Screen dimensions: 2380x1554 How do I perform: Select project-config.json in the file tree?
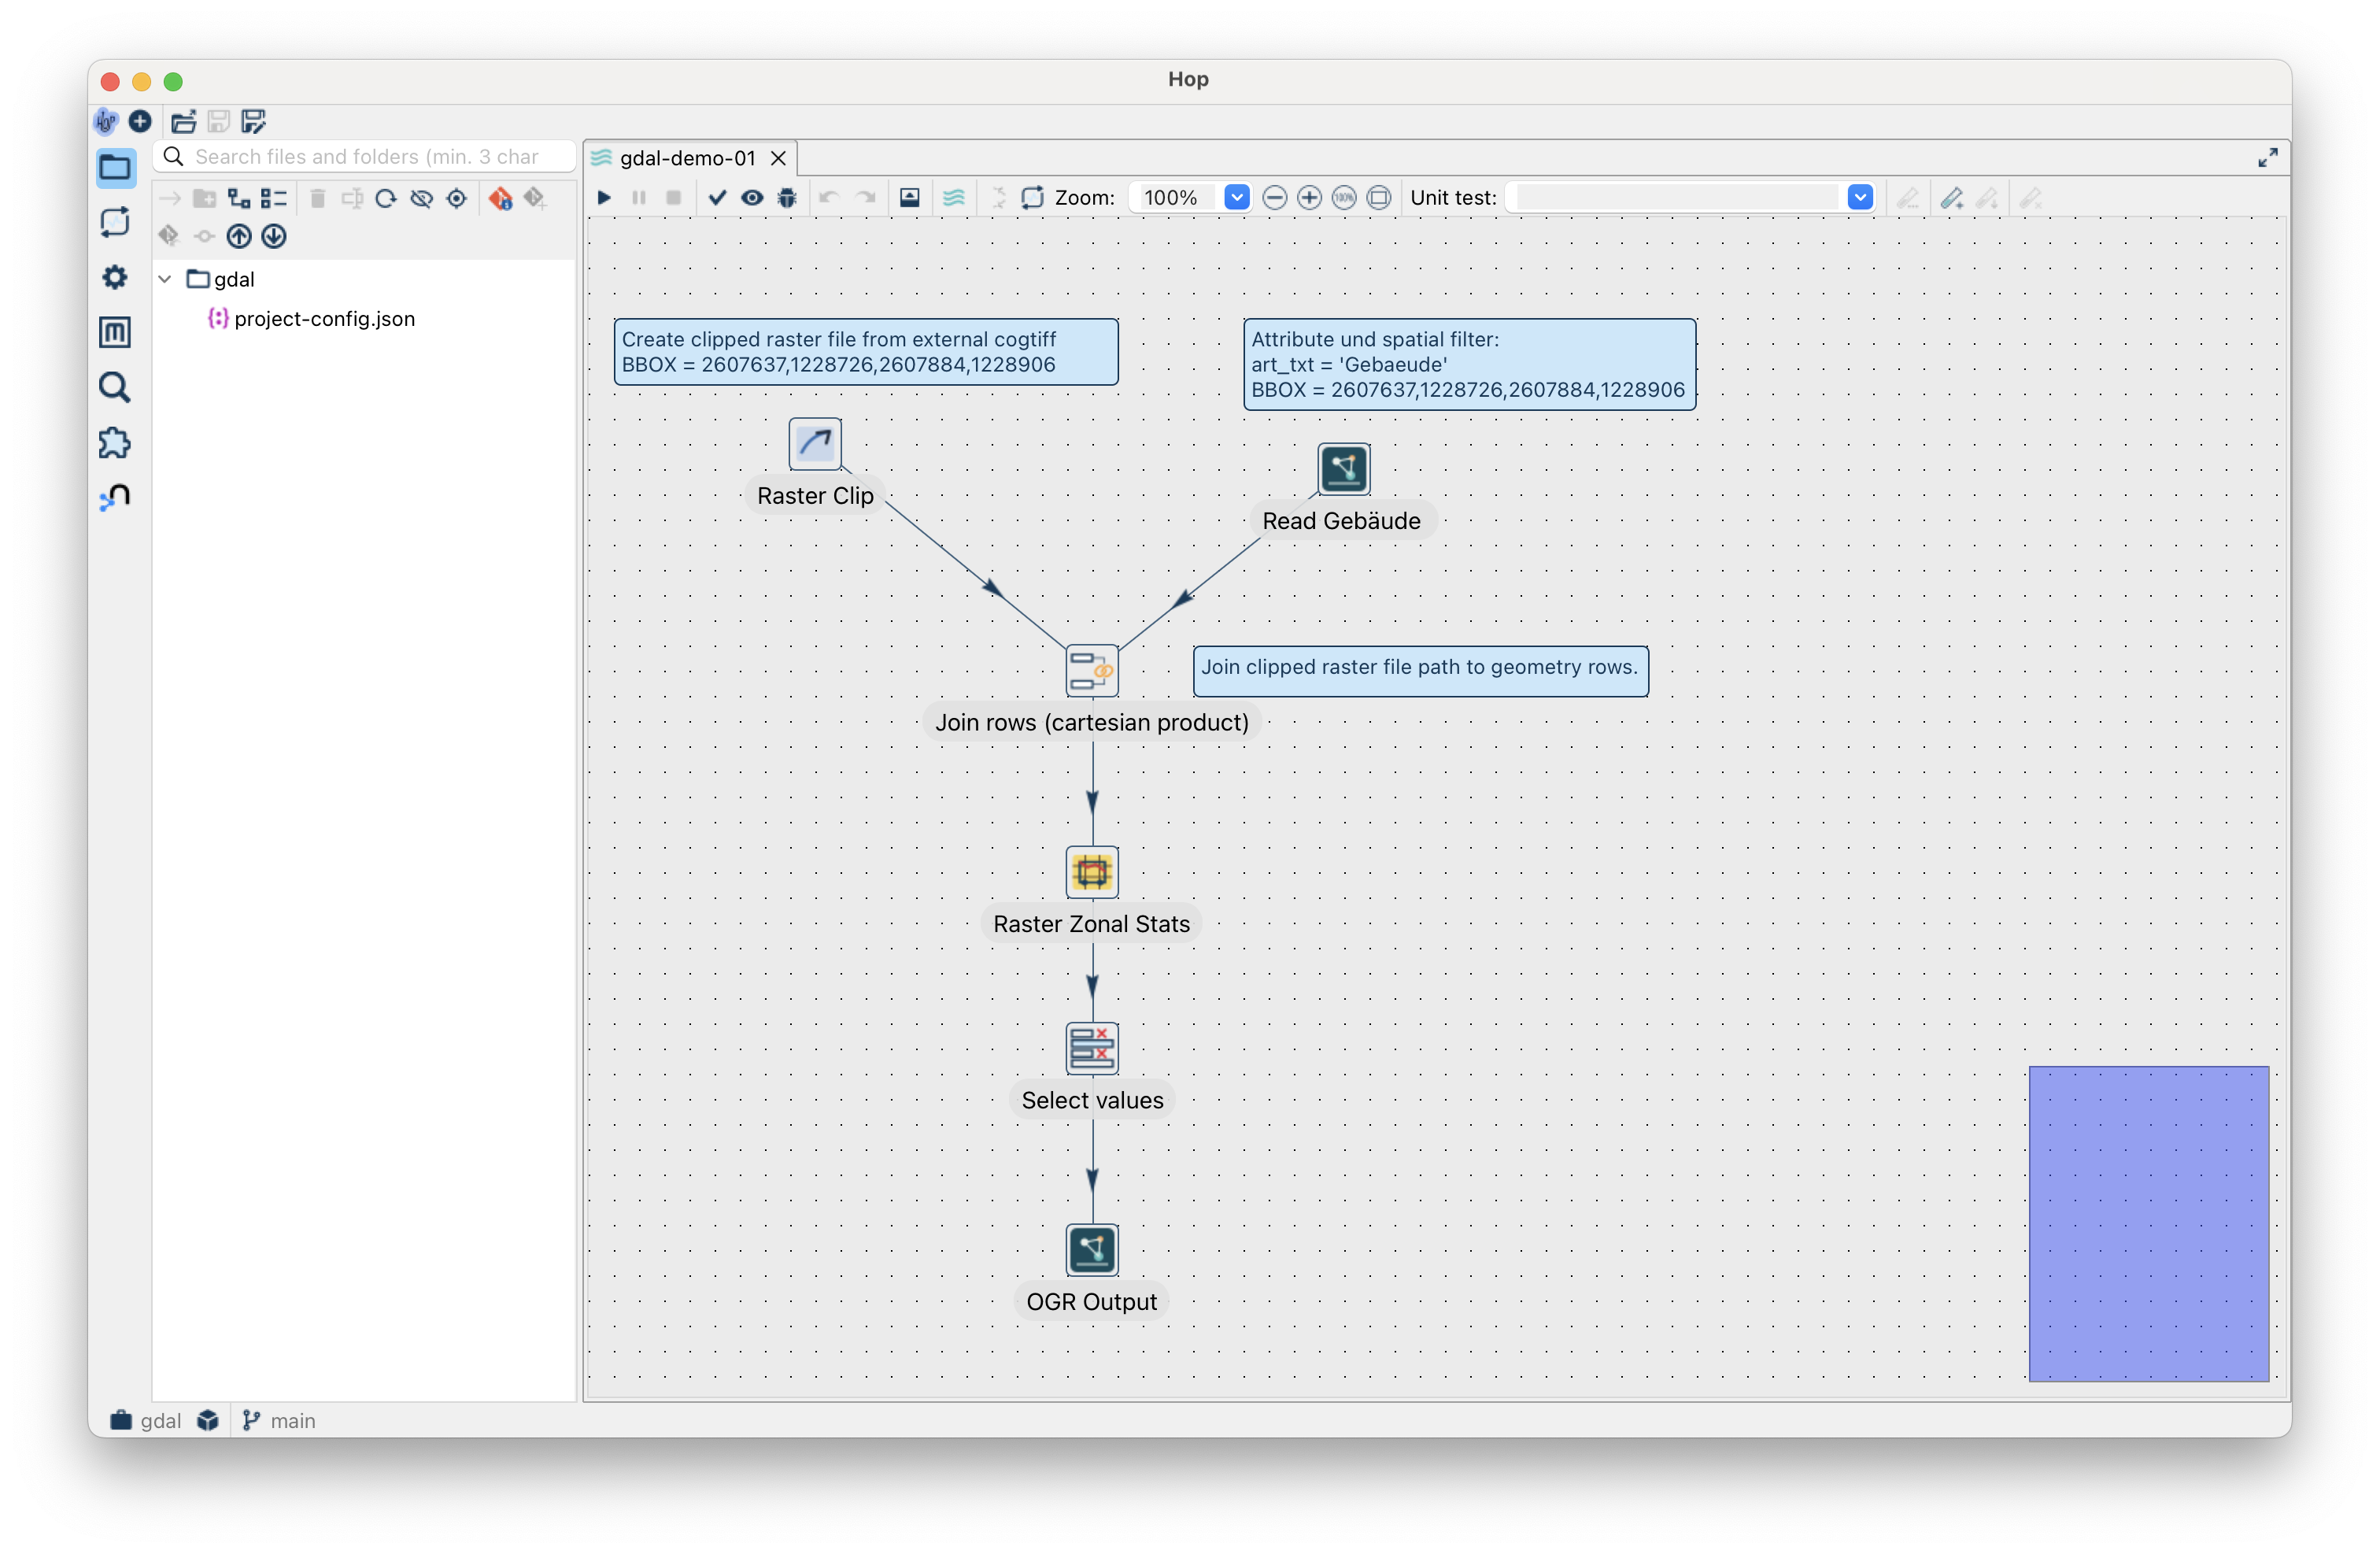click(324, 319)
